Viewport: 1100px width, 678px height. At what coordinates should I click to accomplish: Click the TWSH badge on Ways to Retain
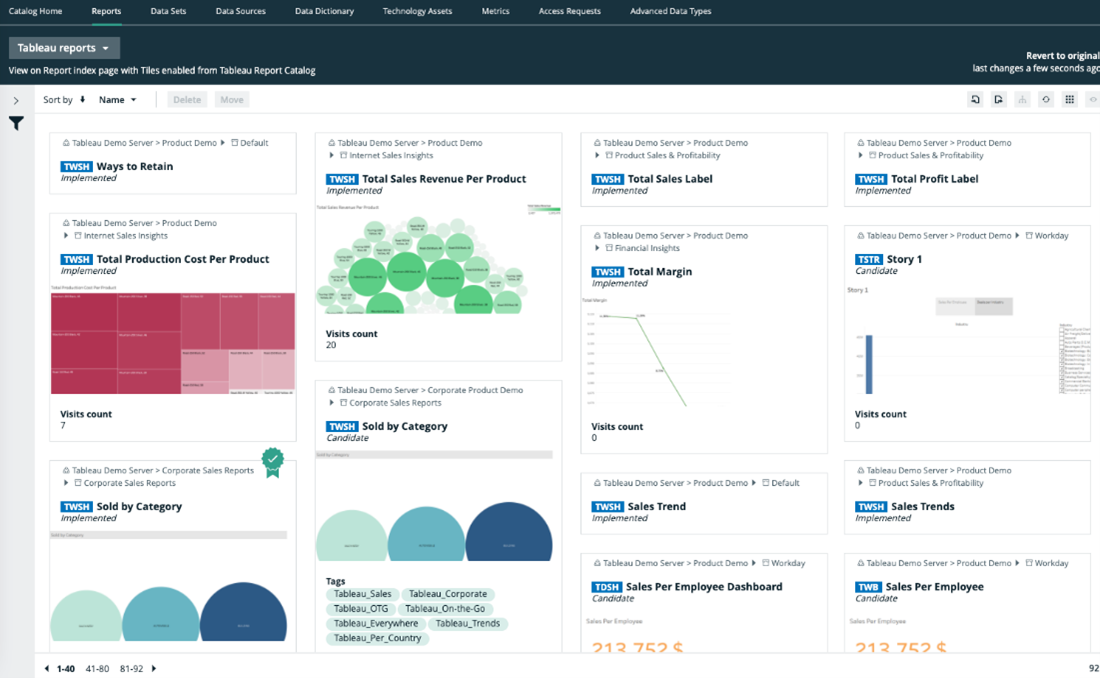pyautogui.click(x=76, y=167)
